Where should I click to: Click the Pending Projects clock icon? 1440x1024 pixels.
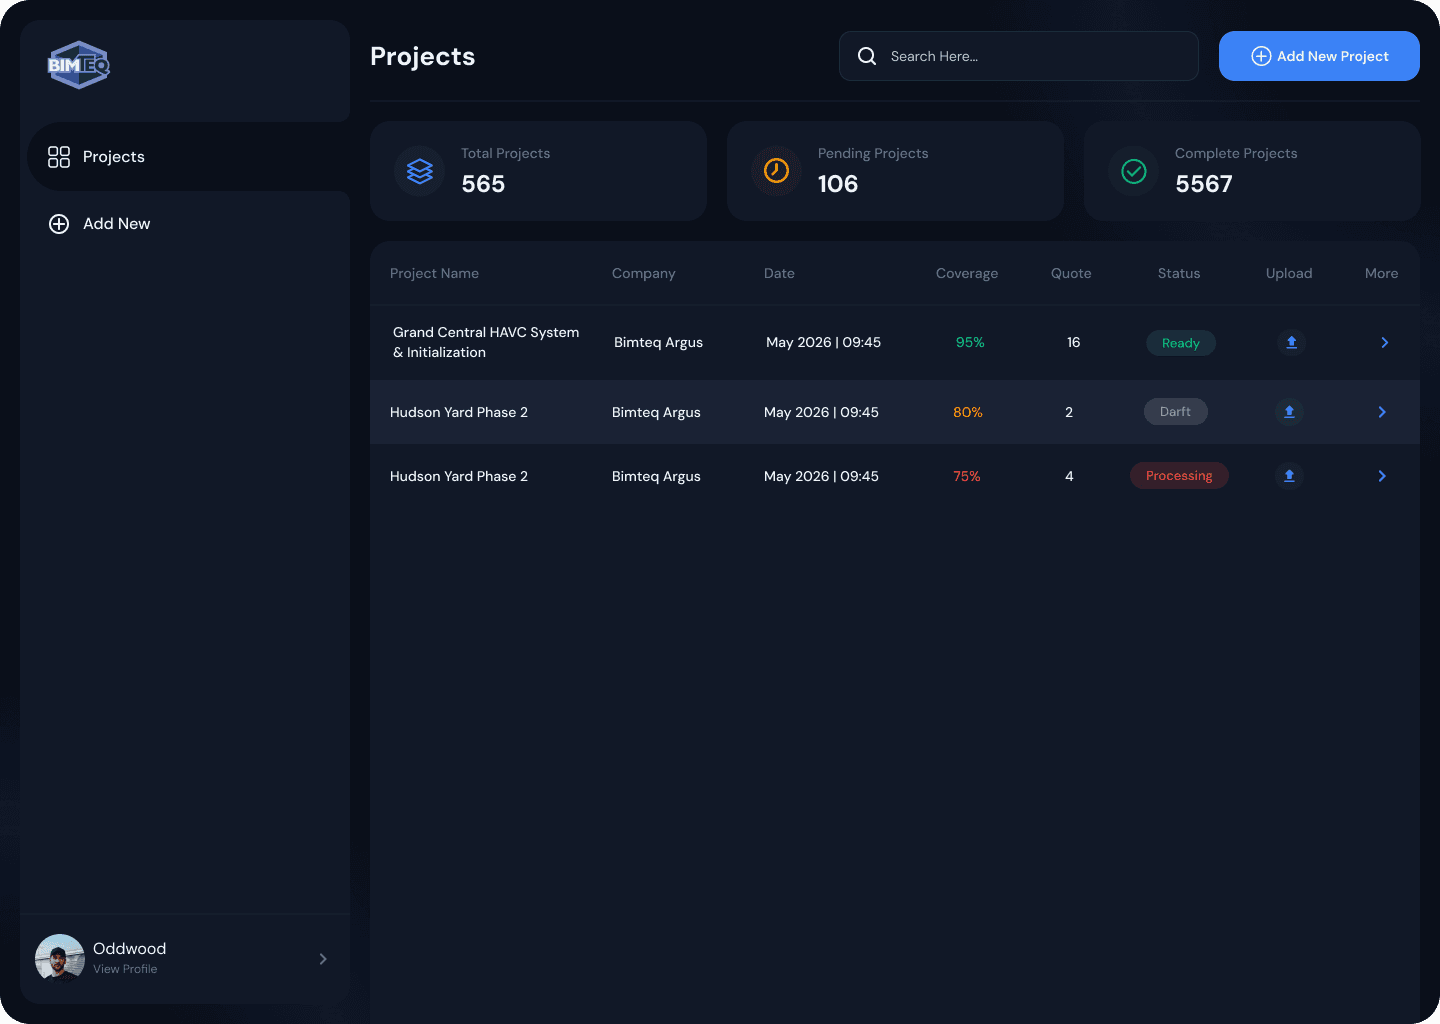click(776, 171)
